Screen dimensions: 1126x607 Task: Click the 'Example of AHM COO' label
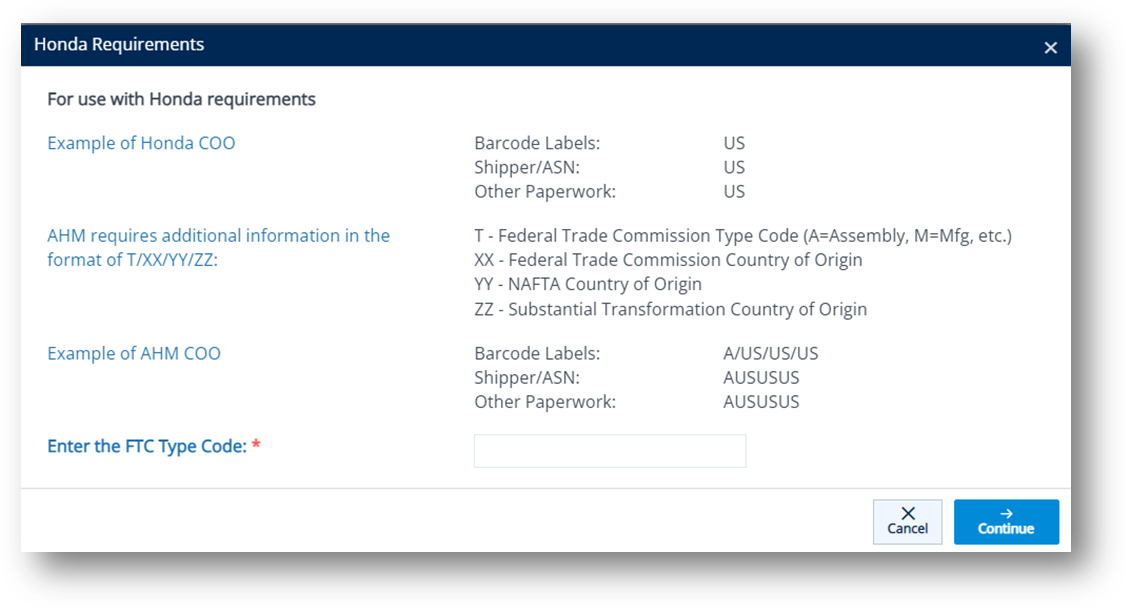(134, 353)
